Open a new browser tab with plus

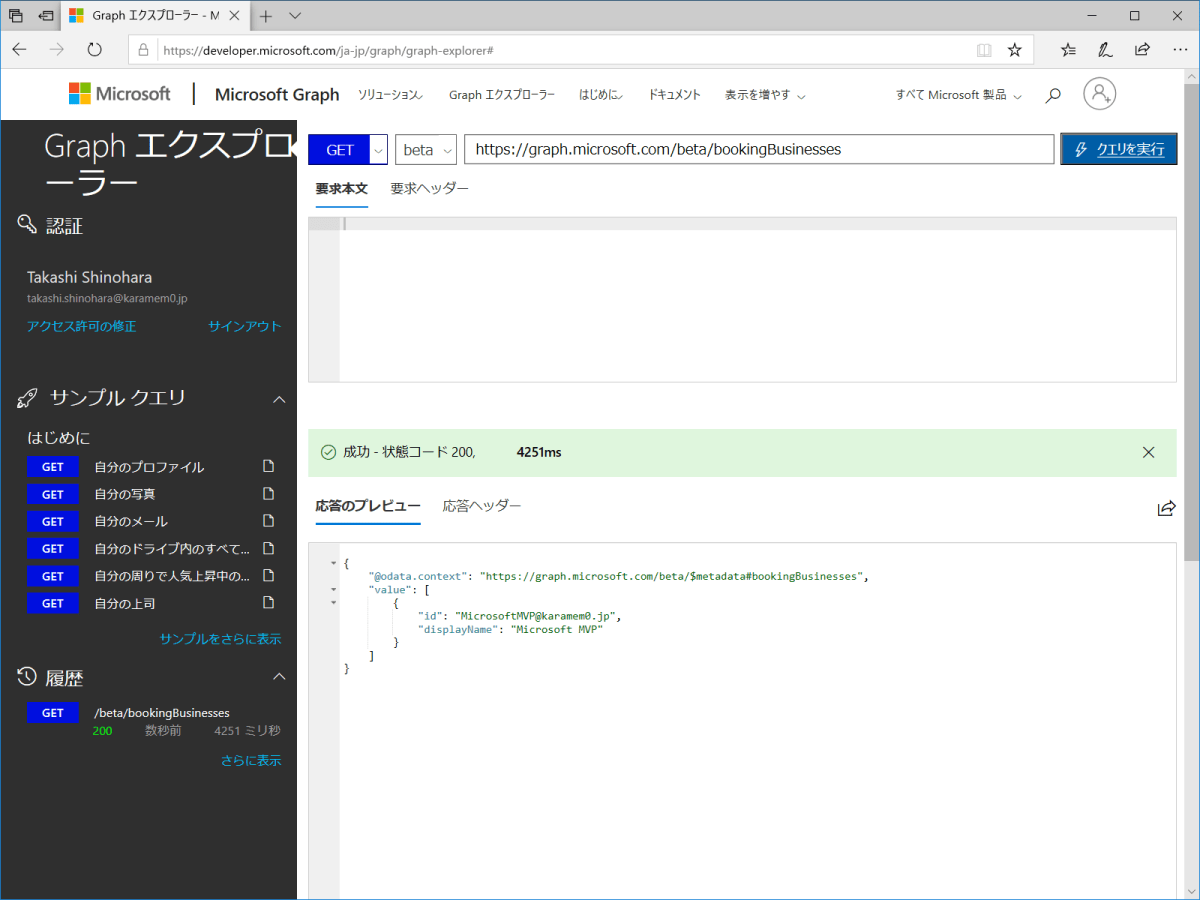[x=265, y=16]
